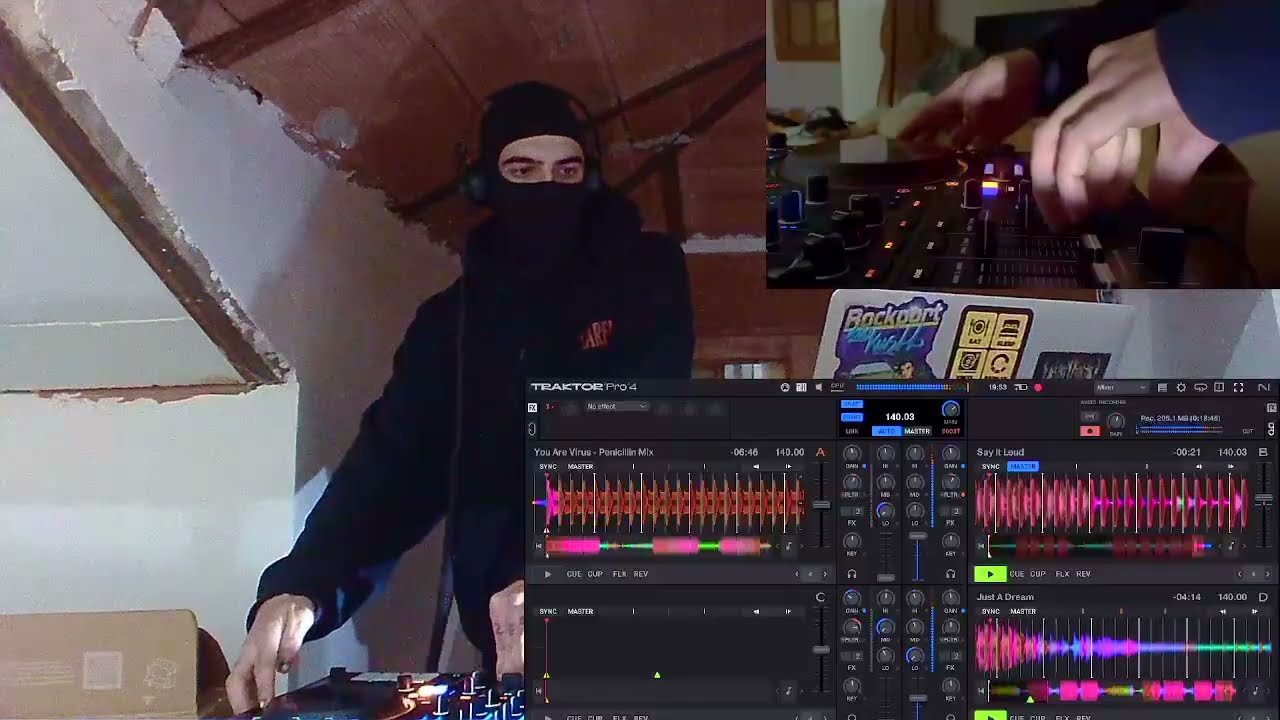Image resolution: width=1280 pixels, height=720 pixels.
Task: Decrease Deck B loop size arrow
Action: (x=1240, y=574)
